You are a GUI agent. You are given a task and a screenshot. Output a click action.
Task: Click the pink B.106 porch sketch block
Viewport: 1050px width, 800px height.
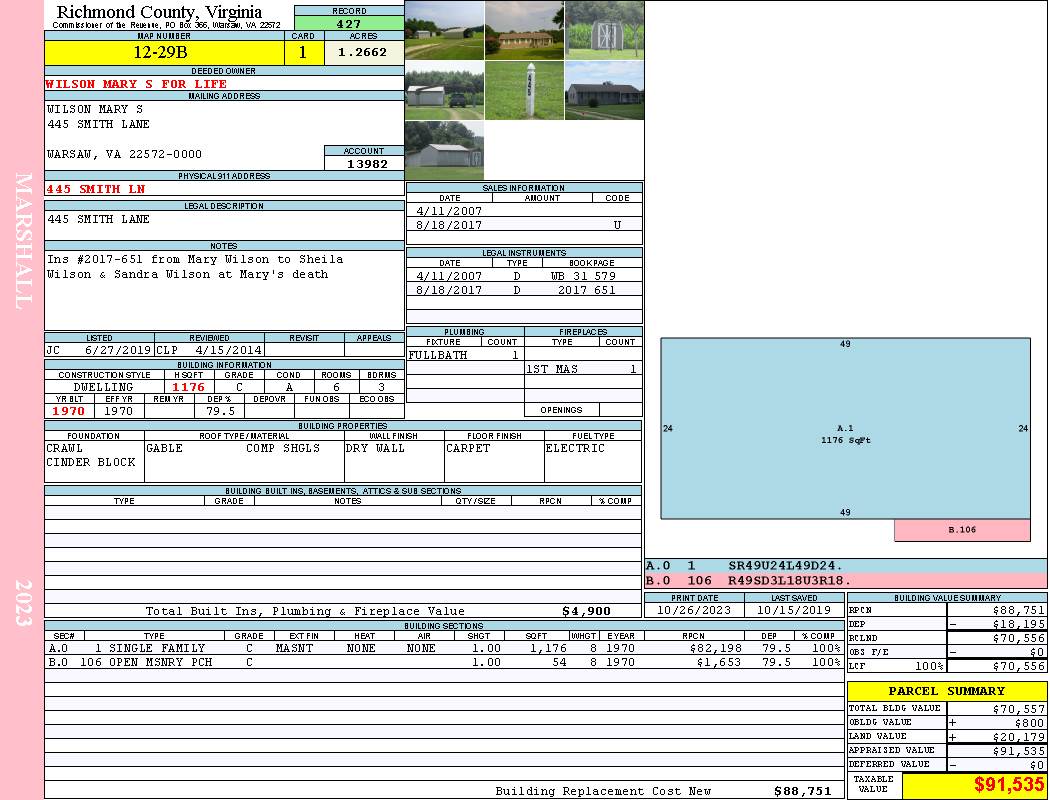click(x=961, y=530)
